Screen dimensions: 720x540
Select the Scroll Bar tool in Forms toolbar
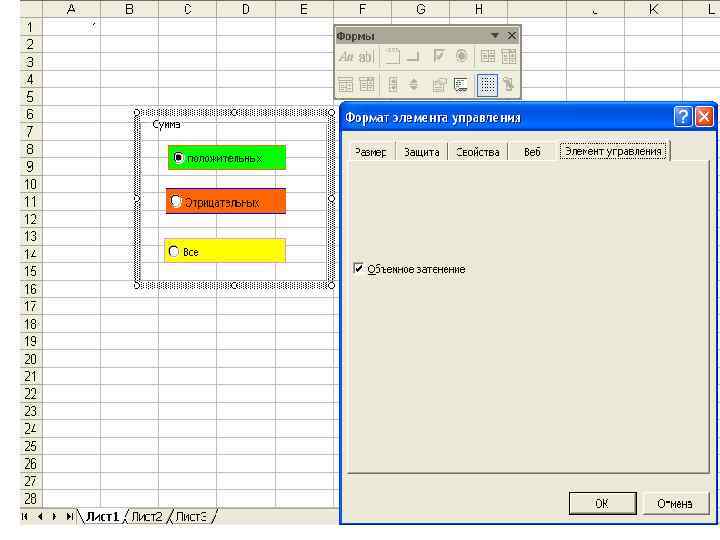coord(393,84)
